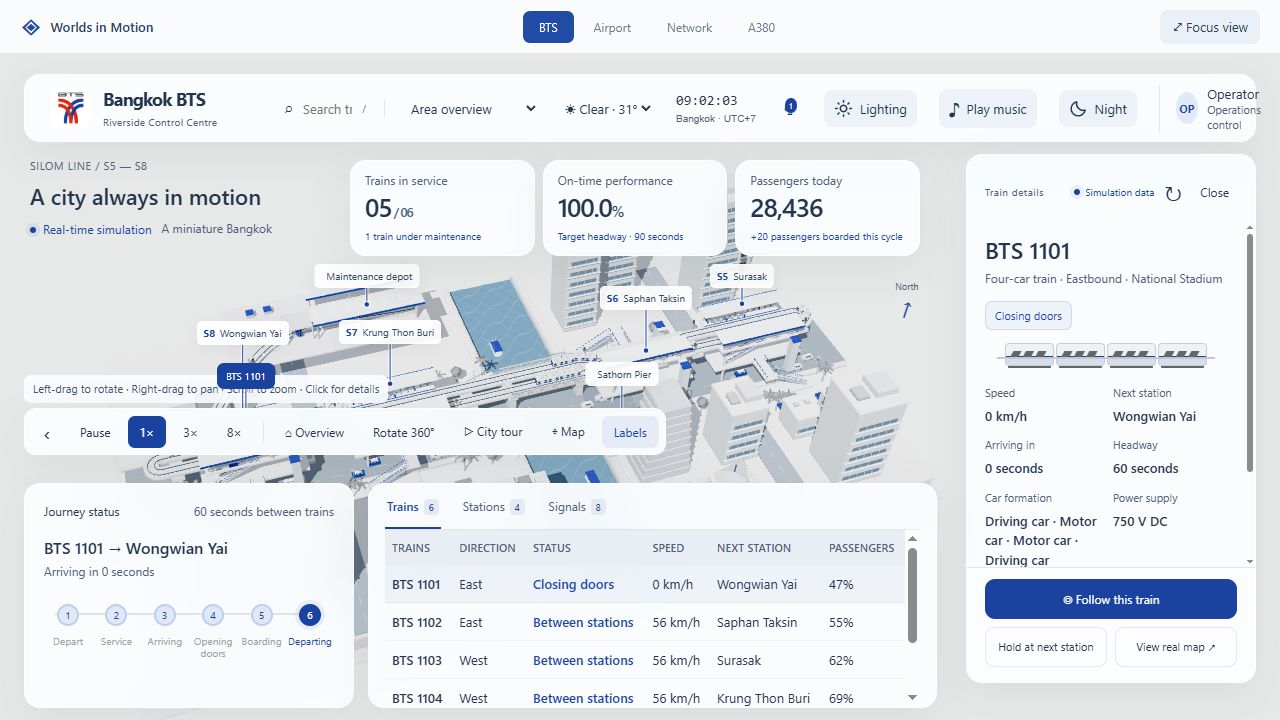Open the notifications bell
The image size is (1280, 720).
click(x=790, y=108)
